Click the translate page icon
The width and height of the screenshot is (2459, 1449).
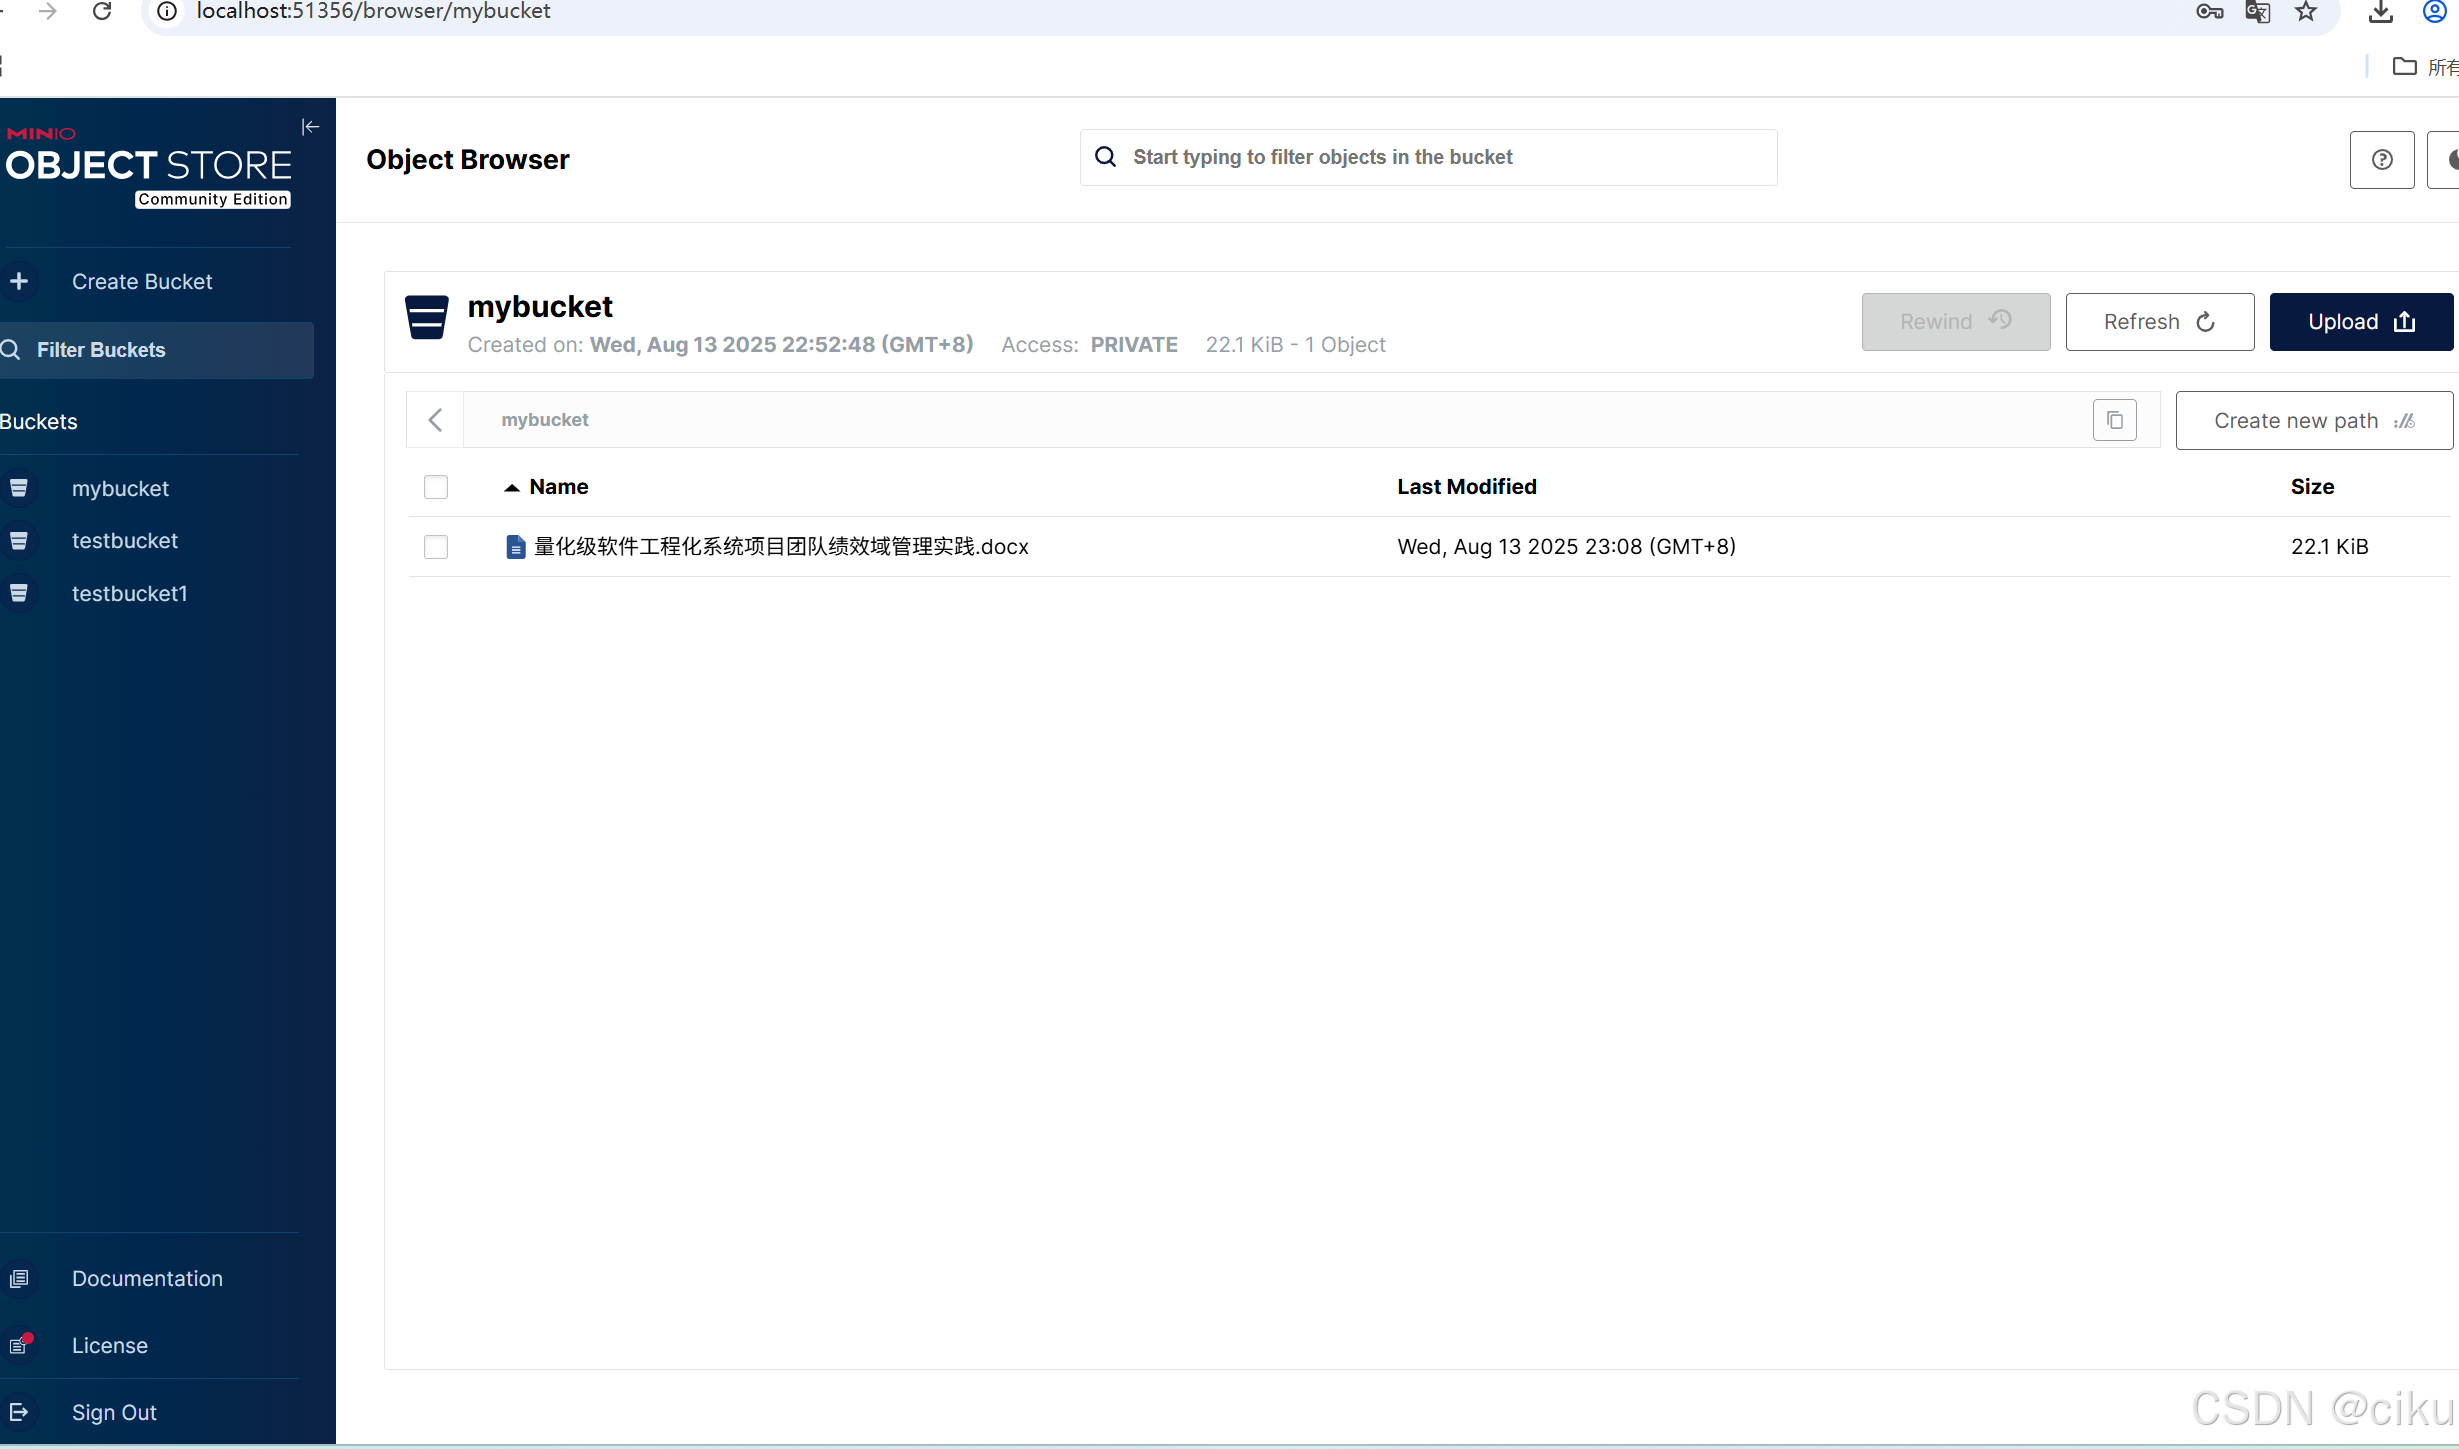(2258, 12)
